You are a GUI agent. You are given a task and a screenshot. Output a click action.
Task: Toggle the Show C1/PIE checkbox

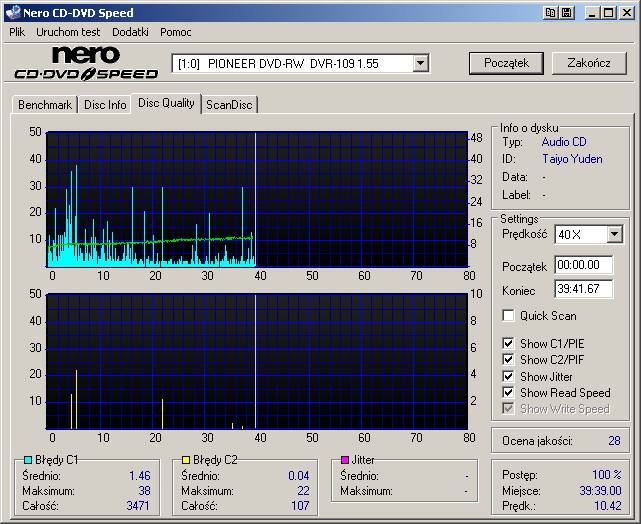pyautogui.click(x=508, y=343)
